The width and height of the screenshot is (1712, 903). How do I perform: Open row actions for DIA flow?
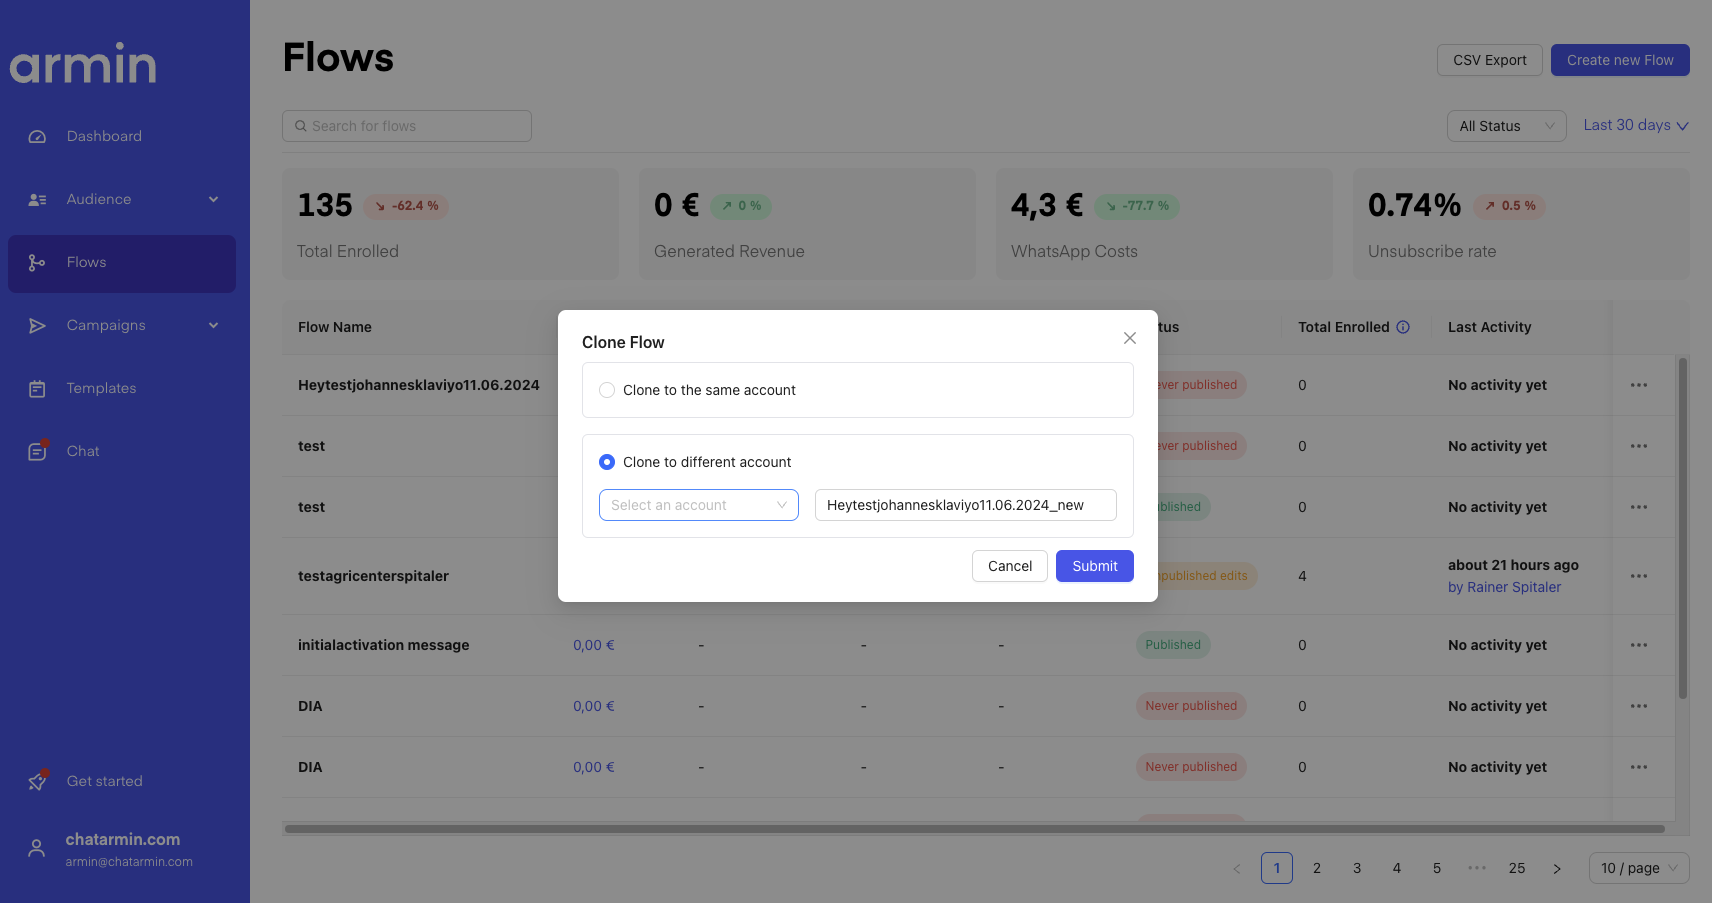pos(1638,706)
